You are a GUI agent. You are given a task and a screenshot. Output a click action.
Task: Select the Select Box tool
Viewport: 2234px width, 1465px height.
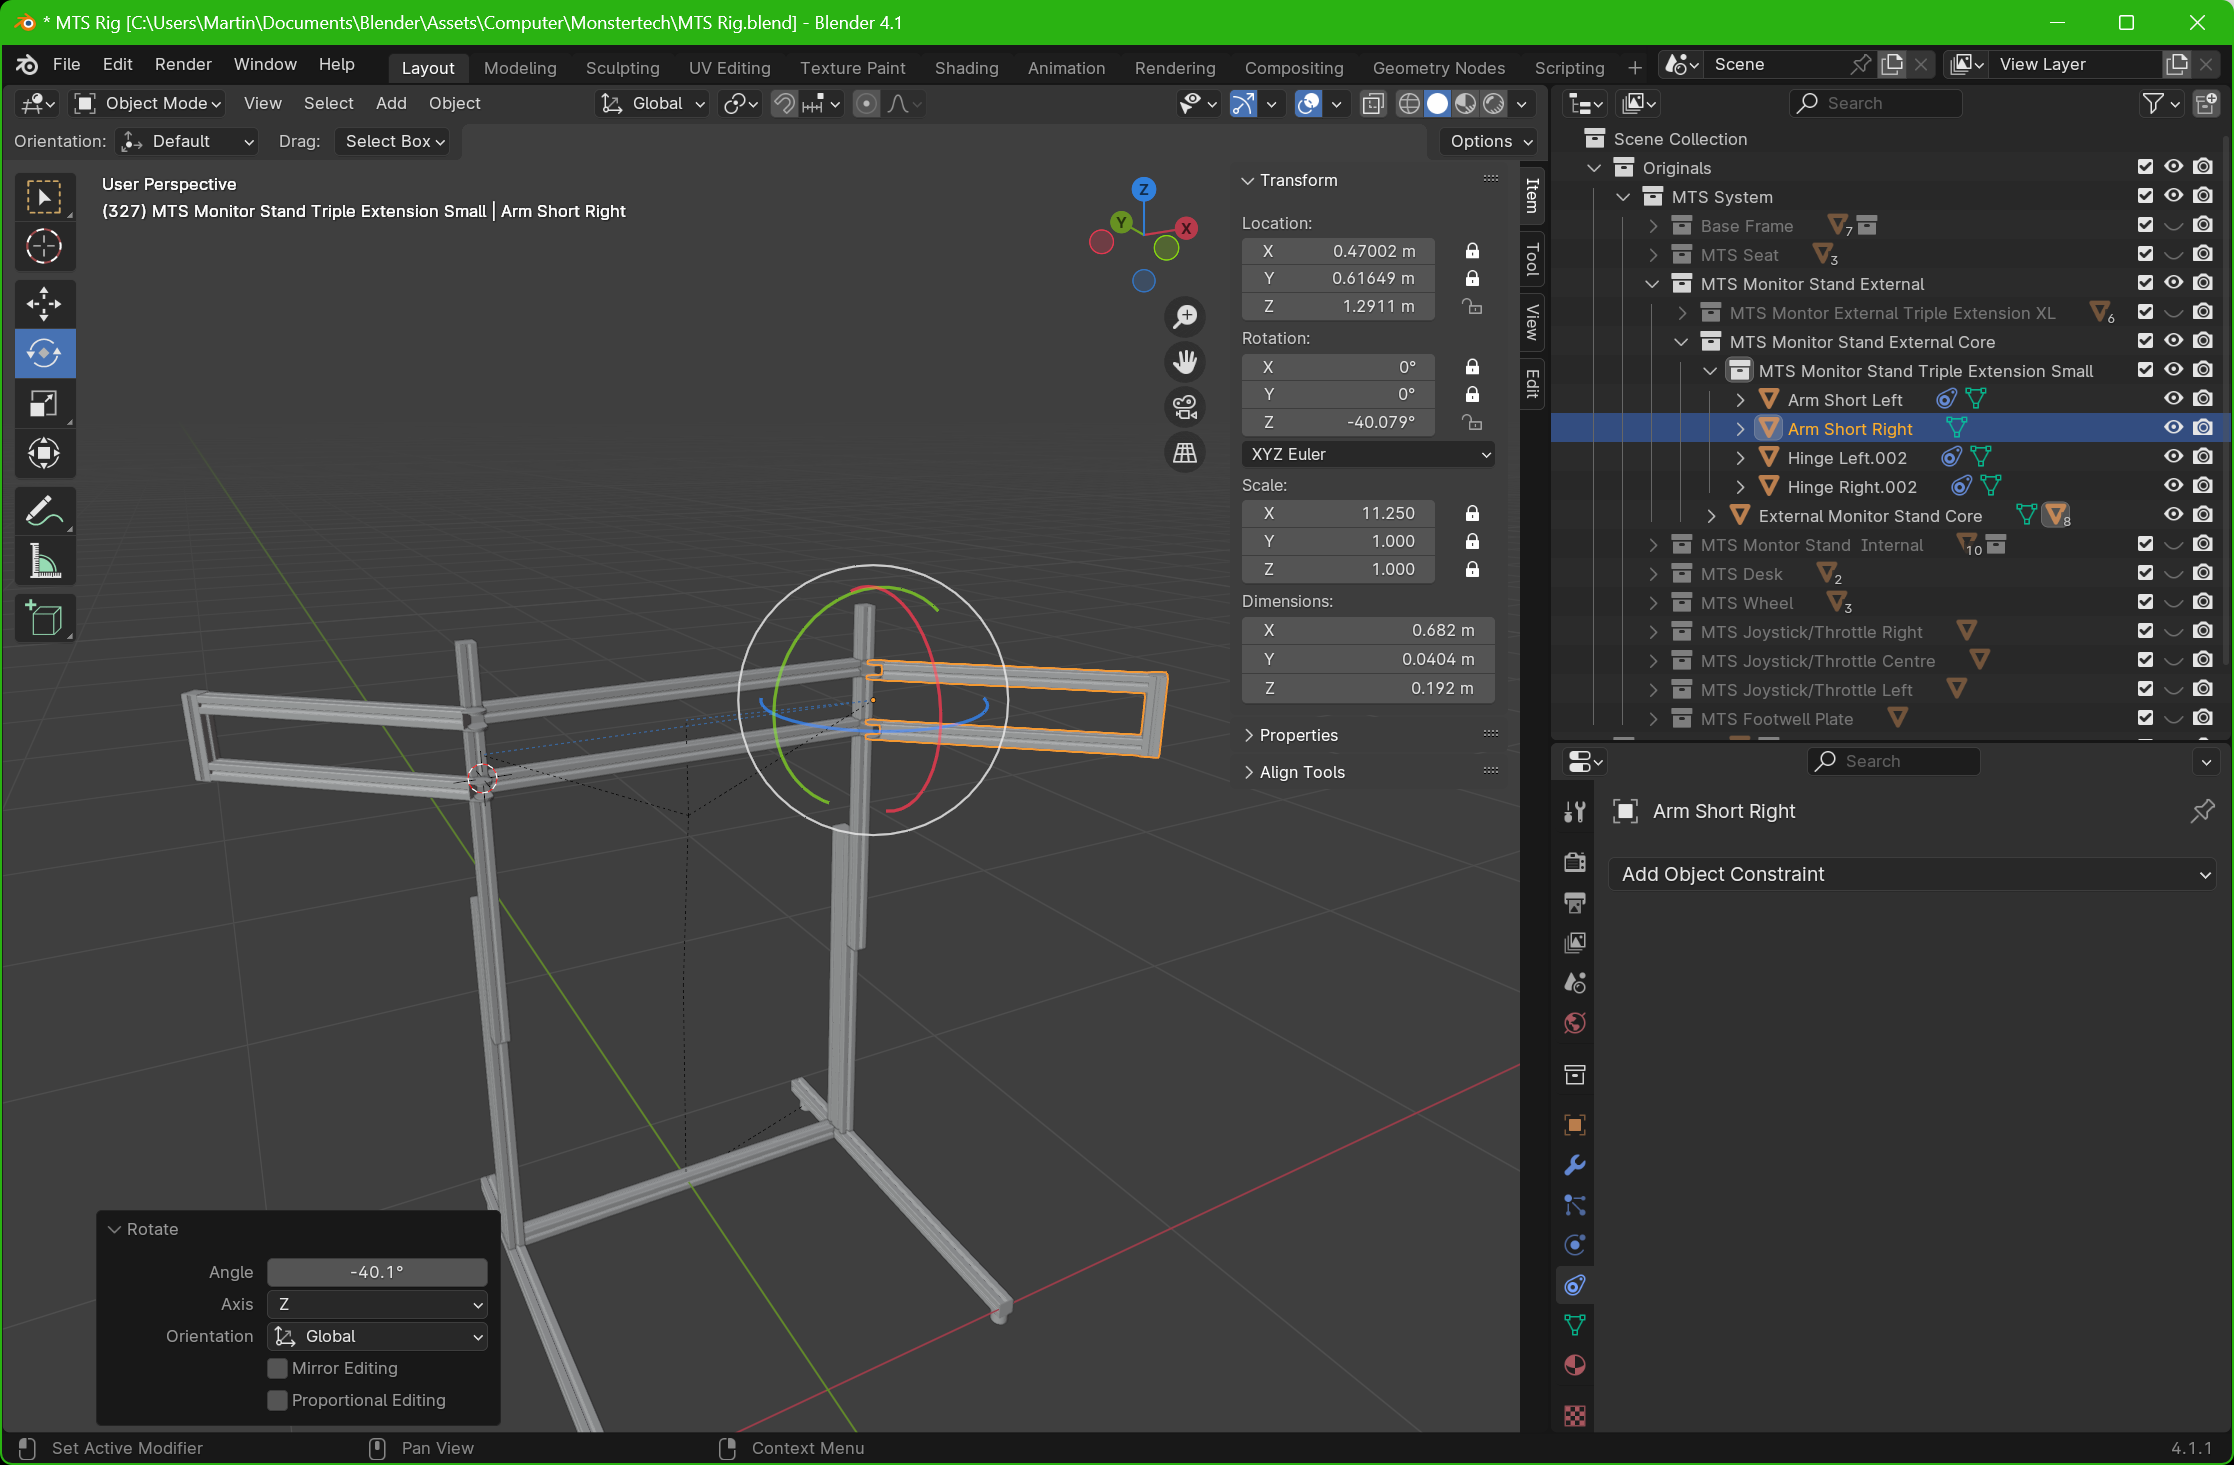44,197
